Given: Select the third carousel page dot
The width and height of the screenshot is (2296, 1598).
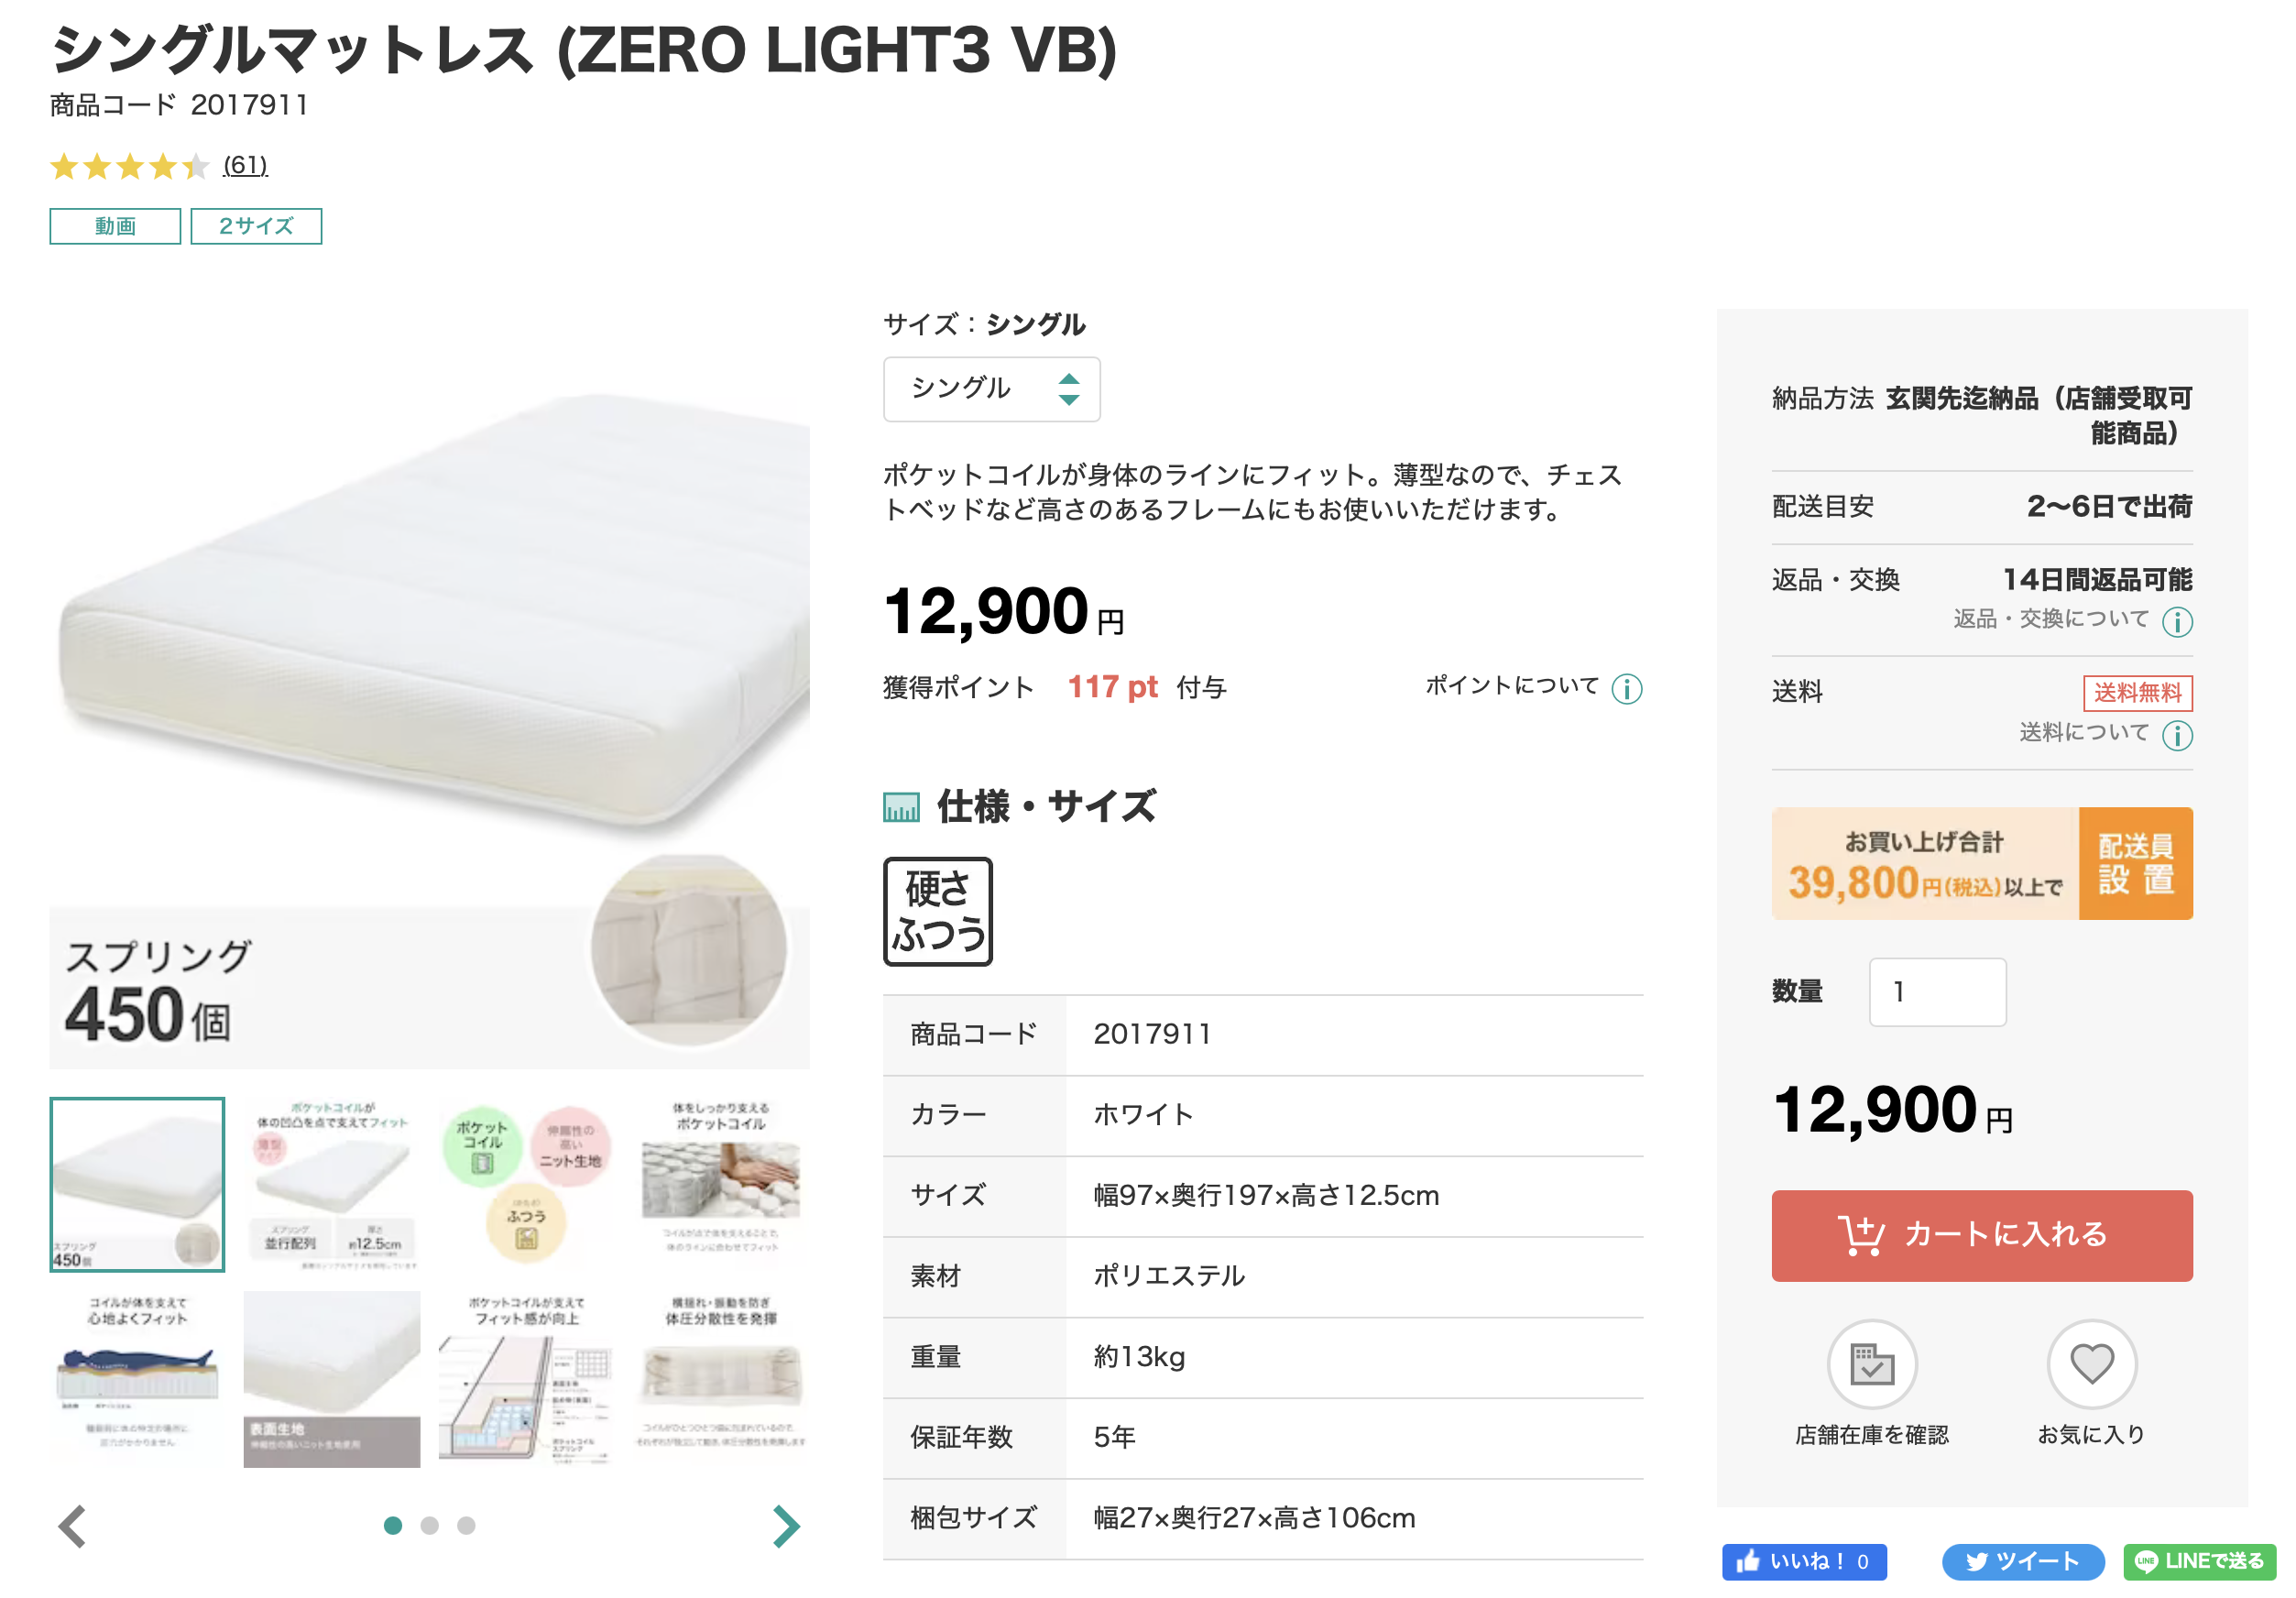Looking at the screenshot, I should click(466, 1525).
